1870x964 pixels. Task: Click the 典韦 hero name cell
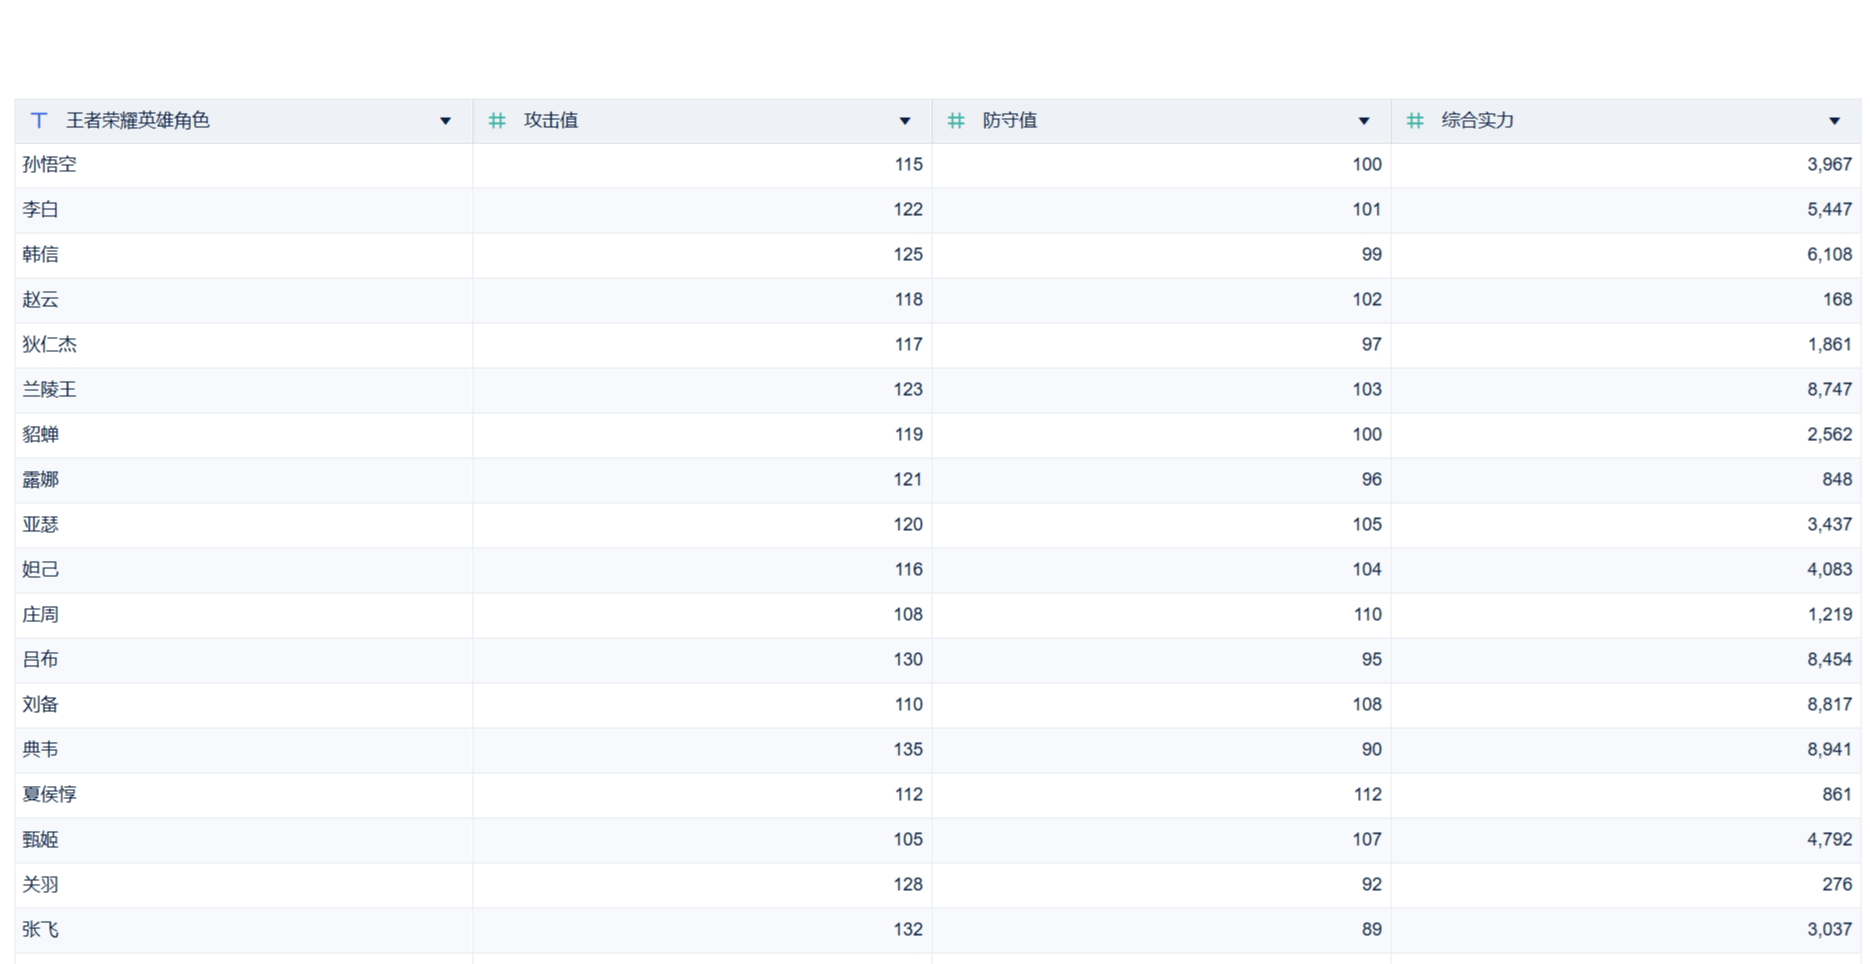click(244, 750)
